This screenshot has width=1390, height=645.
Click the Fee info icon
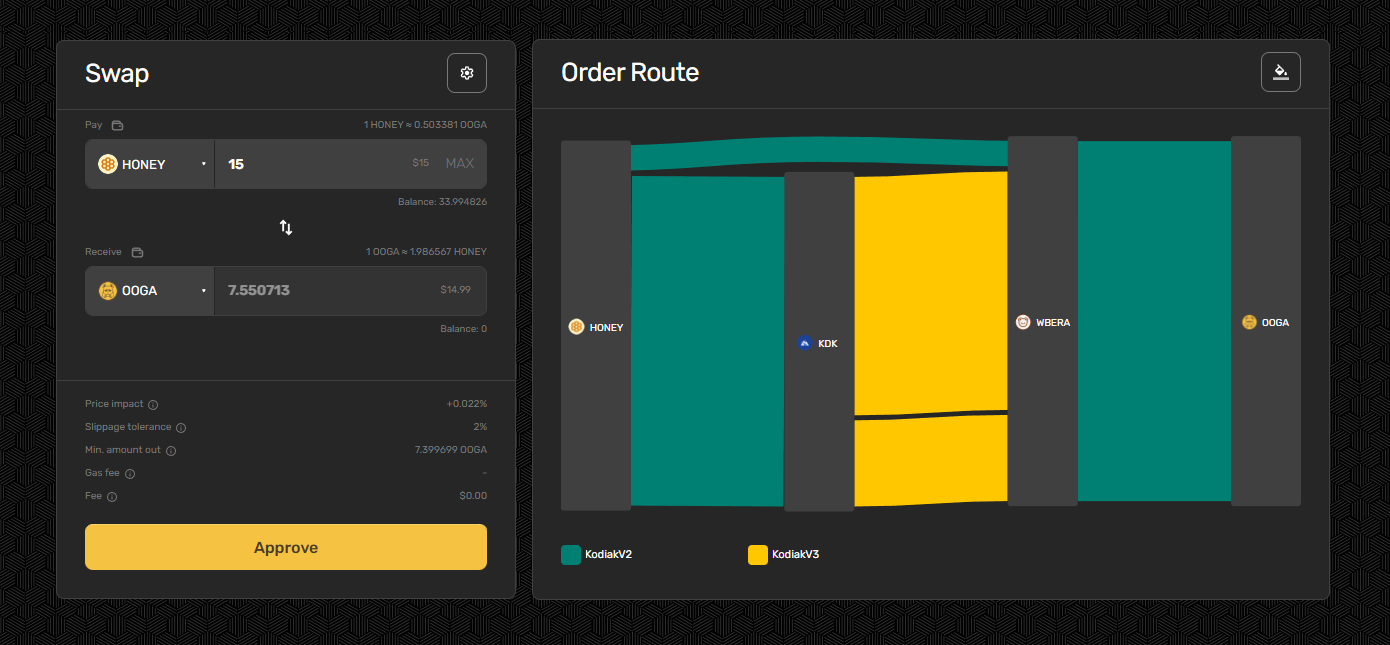(112, 497)
